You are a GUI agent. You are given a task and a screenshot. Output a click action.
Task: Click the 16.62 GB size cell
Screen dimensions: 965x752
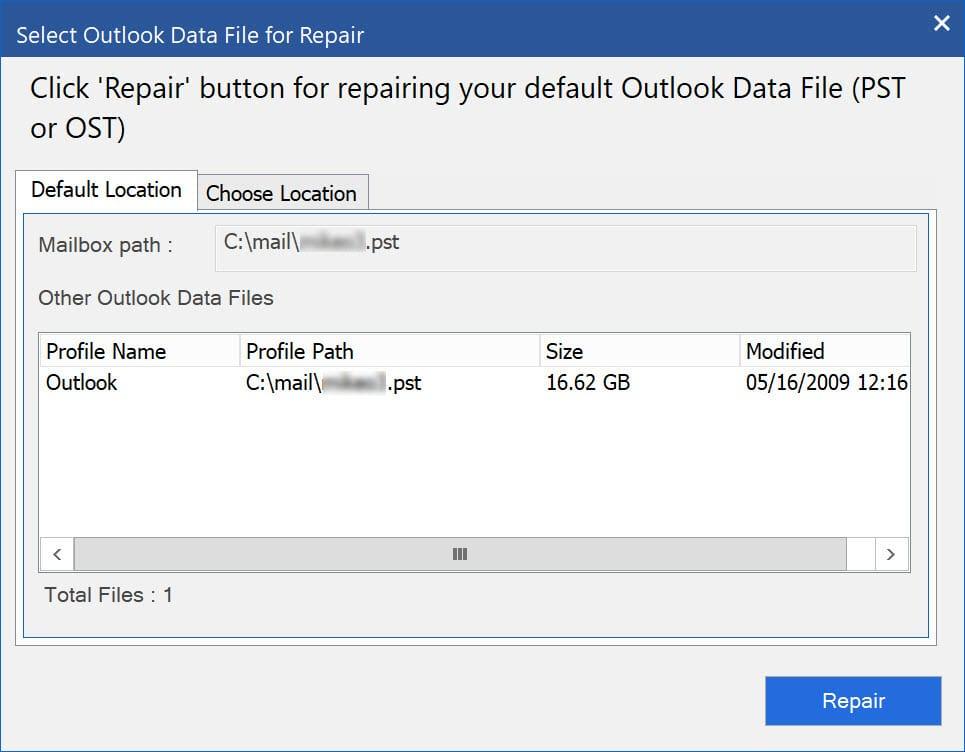pyautogui.click(x=588, y=383)
